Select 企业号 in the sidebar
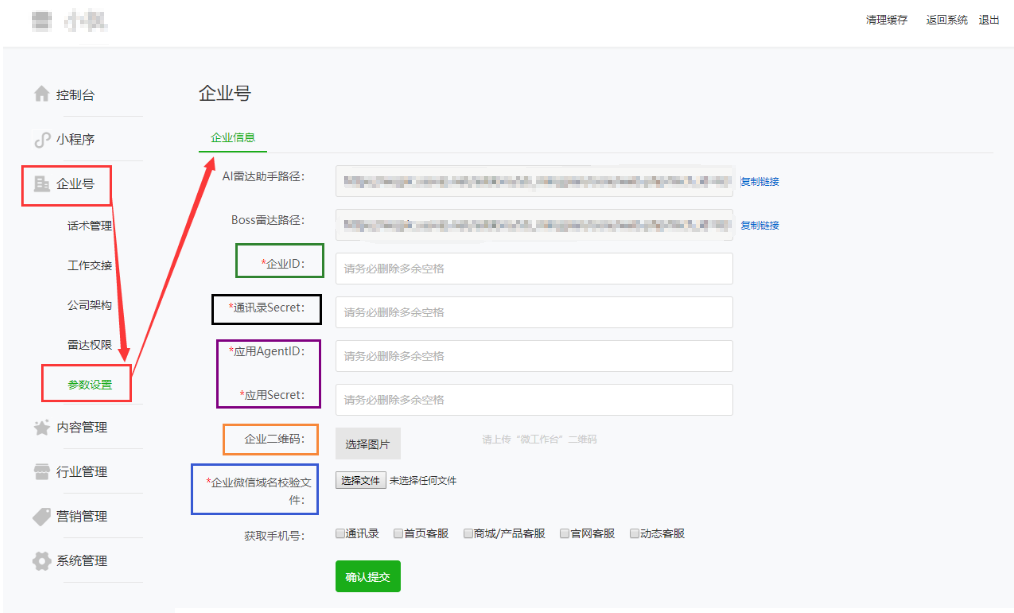Viewport: 1014px width, 613px height. tap(75, 184)
